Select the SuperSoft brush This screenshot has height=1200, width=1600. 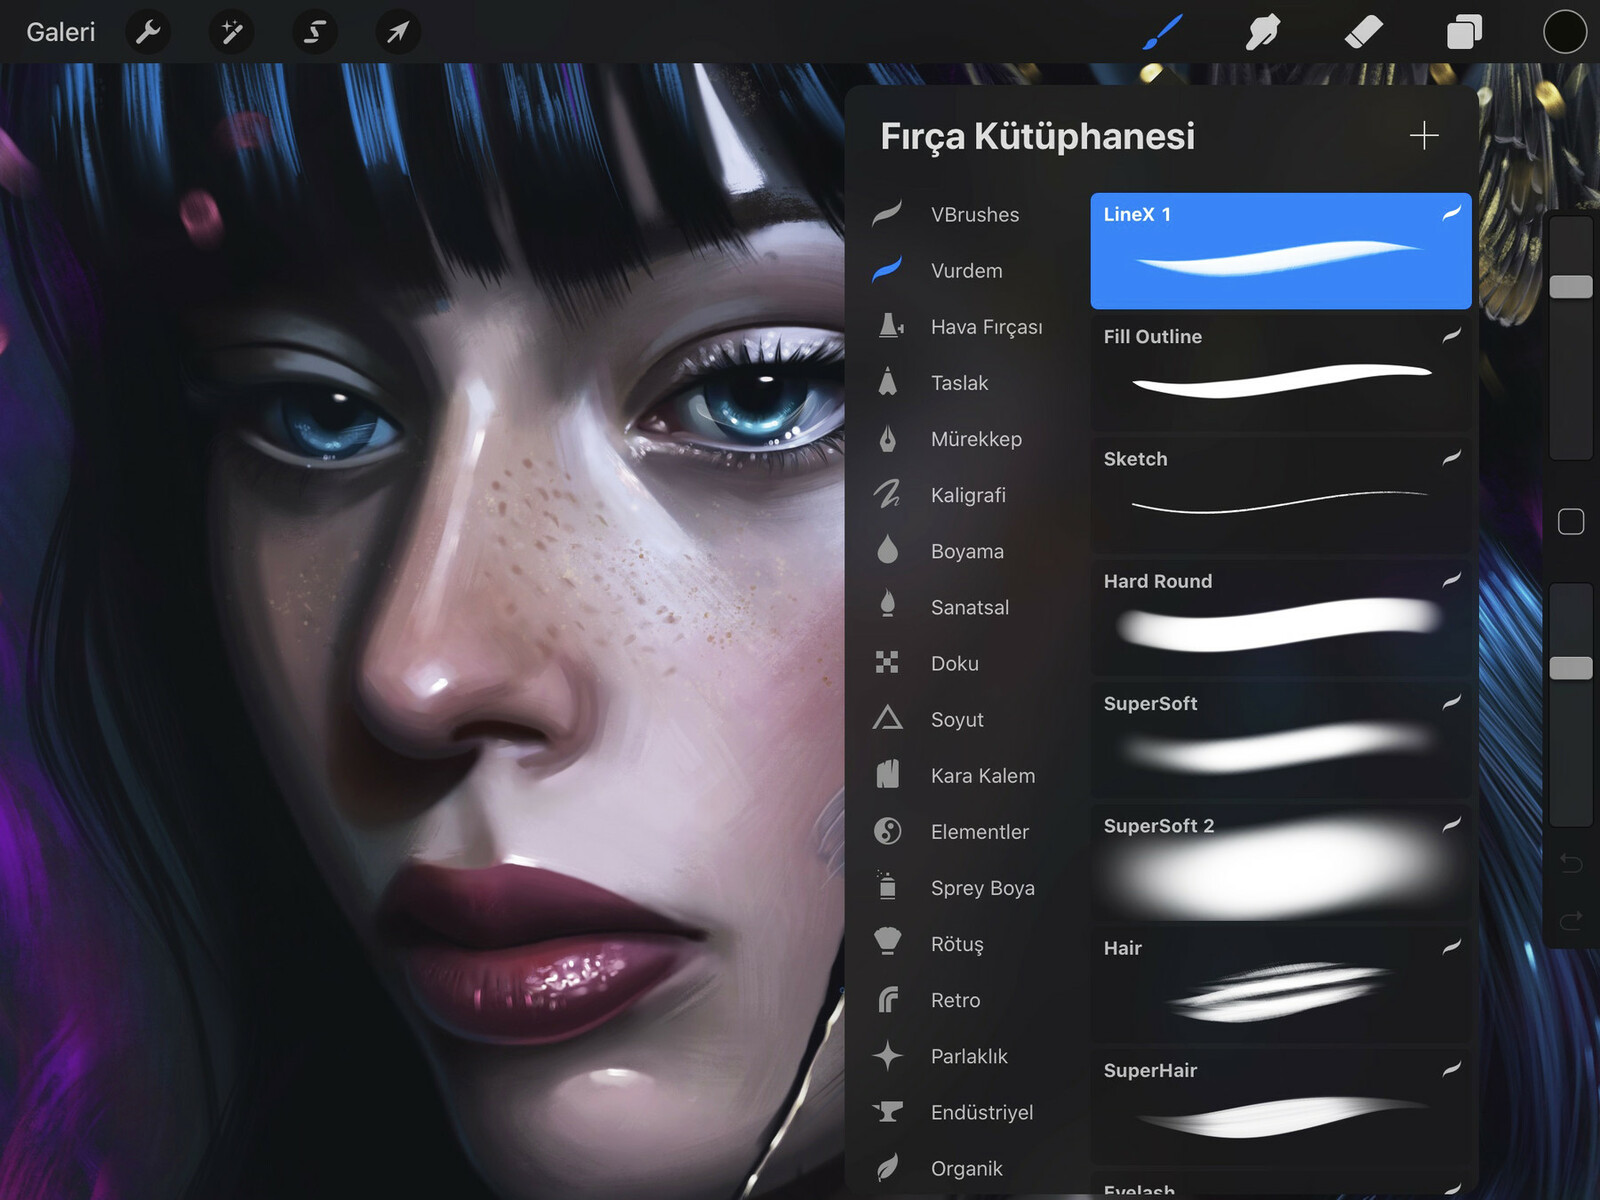(1280, 740)
